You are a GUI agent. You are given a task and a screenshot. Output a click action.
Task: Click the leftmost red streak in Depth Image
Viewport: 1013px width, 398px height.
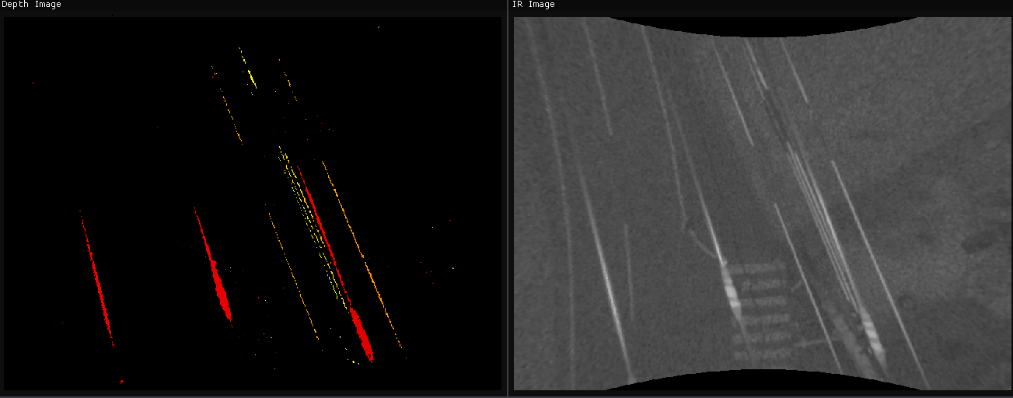point(97,279)
